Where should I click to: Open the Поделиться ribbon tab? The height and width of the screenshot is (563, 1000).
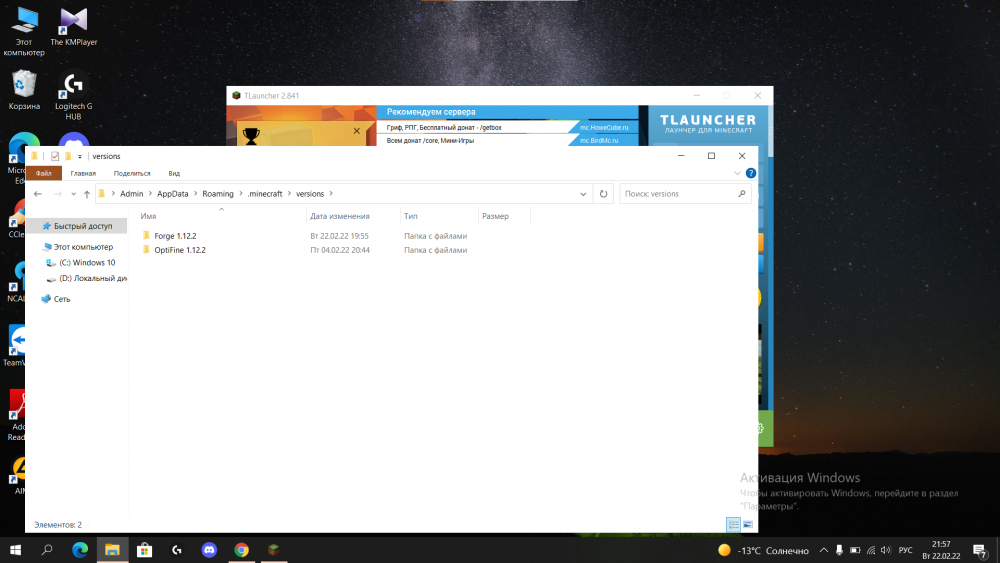click(x=132, y=173)
